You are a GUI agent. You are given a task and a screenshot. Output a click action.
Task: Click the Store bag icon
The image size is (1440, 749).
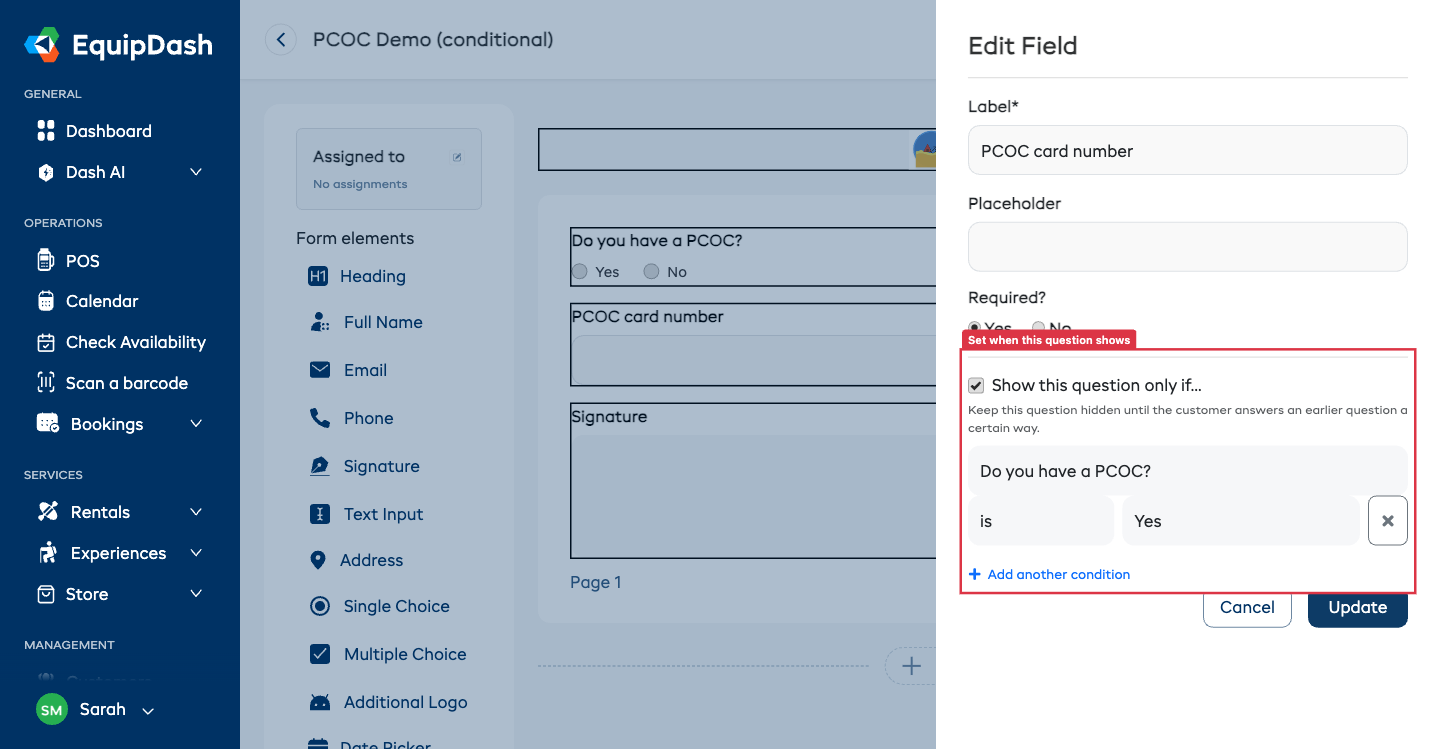pyautogui.click(x=45, y=594)
